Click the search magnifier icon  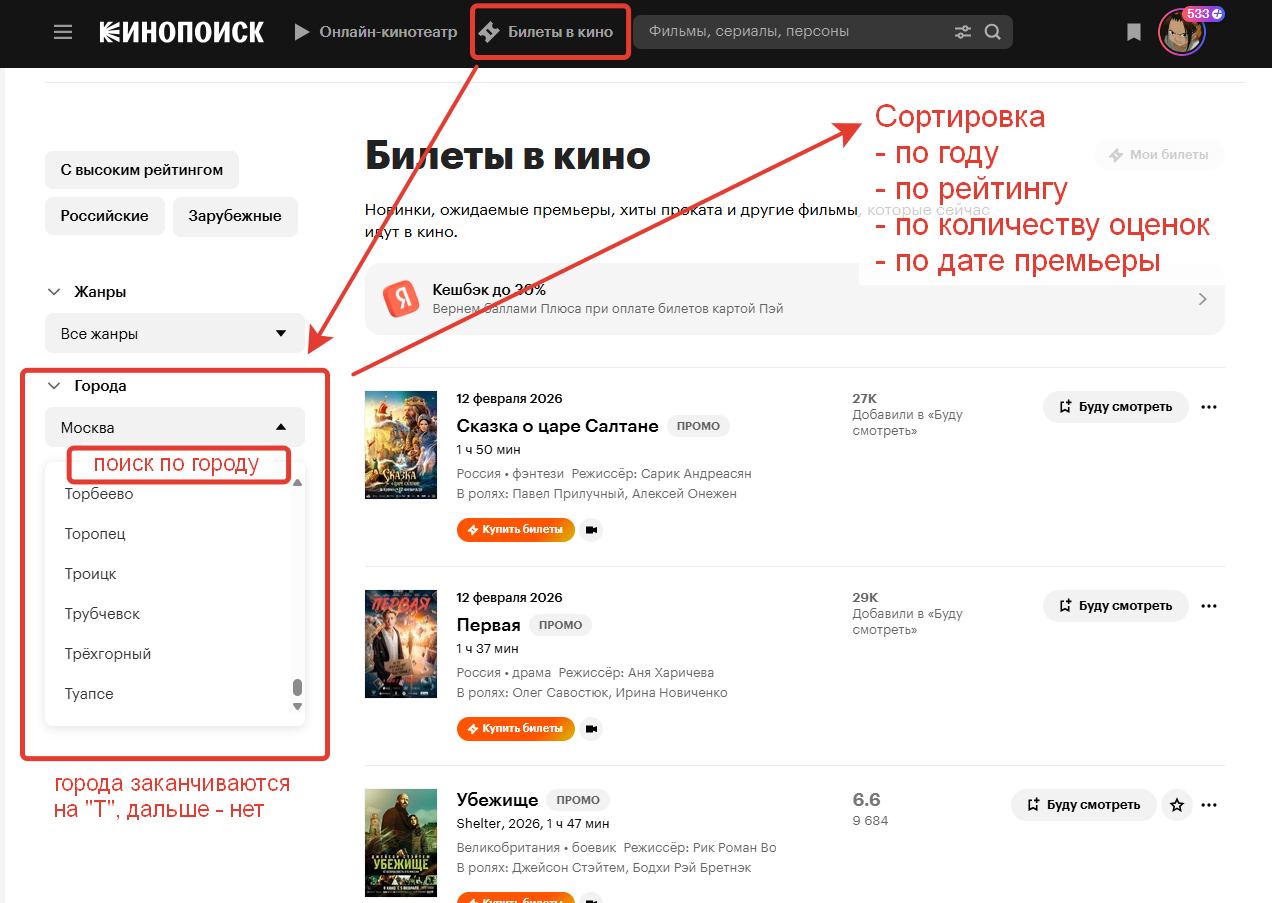(x=992, y=32)
